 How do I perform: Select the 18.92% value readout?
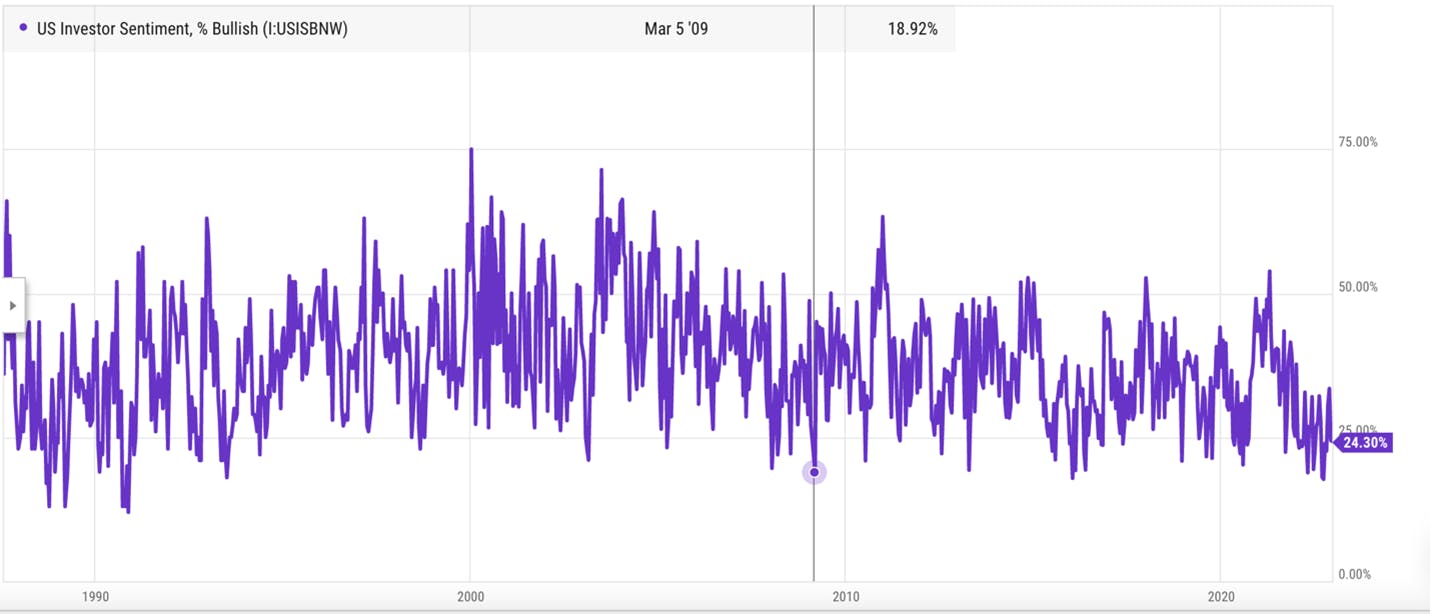(x=912, y=29)
